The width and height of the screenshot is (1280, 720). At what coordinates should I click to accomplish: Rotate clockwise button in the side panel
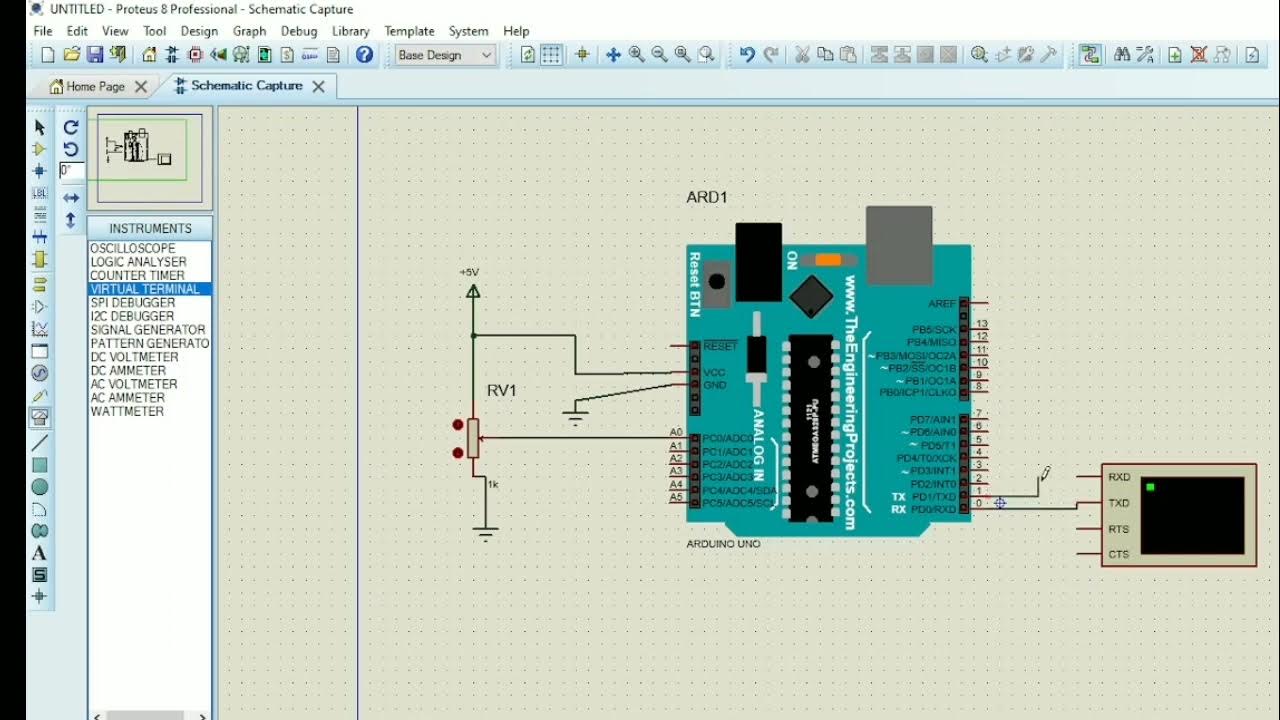(x=71, y=127)
